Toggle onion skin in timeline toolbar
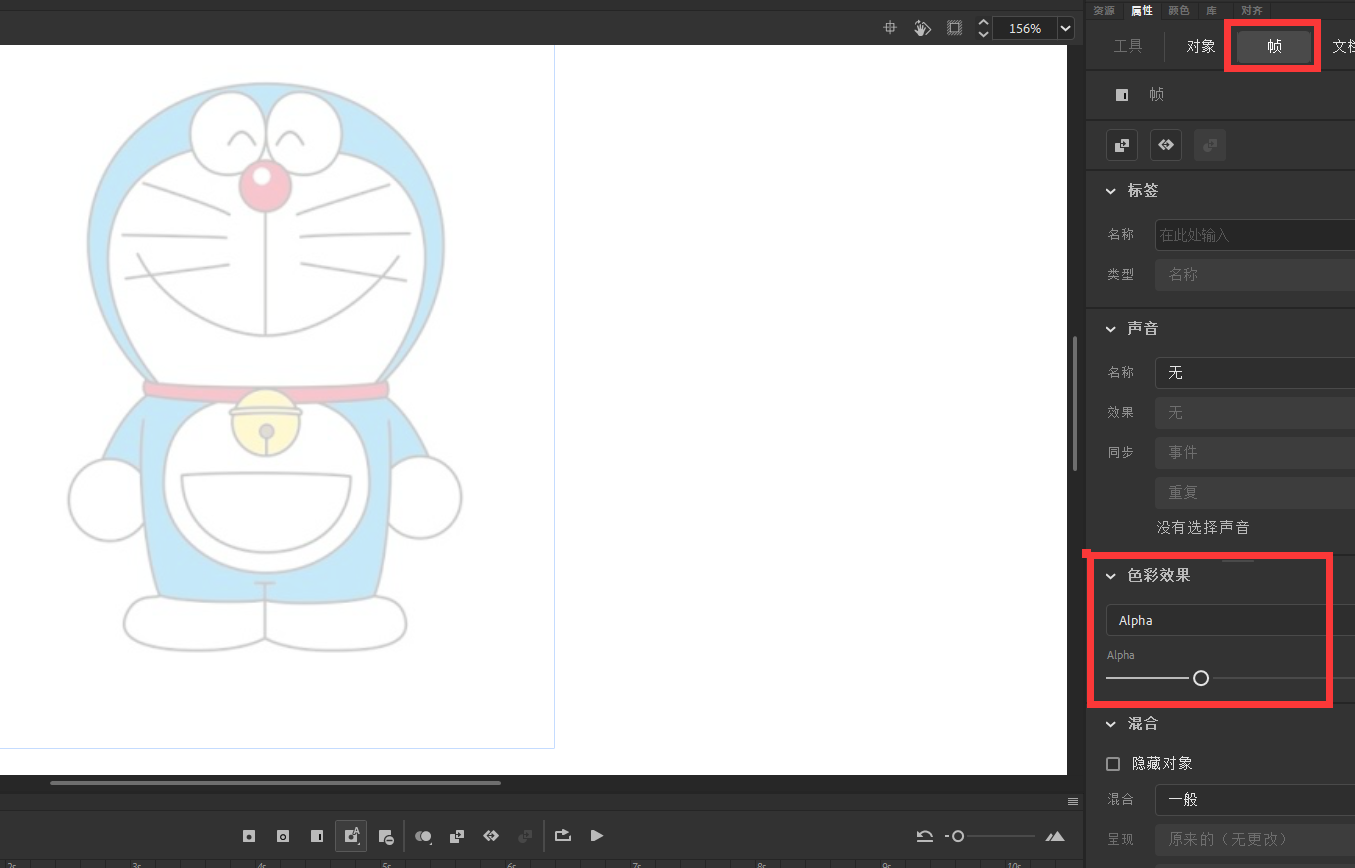The height and width of the screenshot is (868, 1355). click(x=423, y=836)
